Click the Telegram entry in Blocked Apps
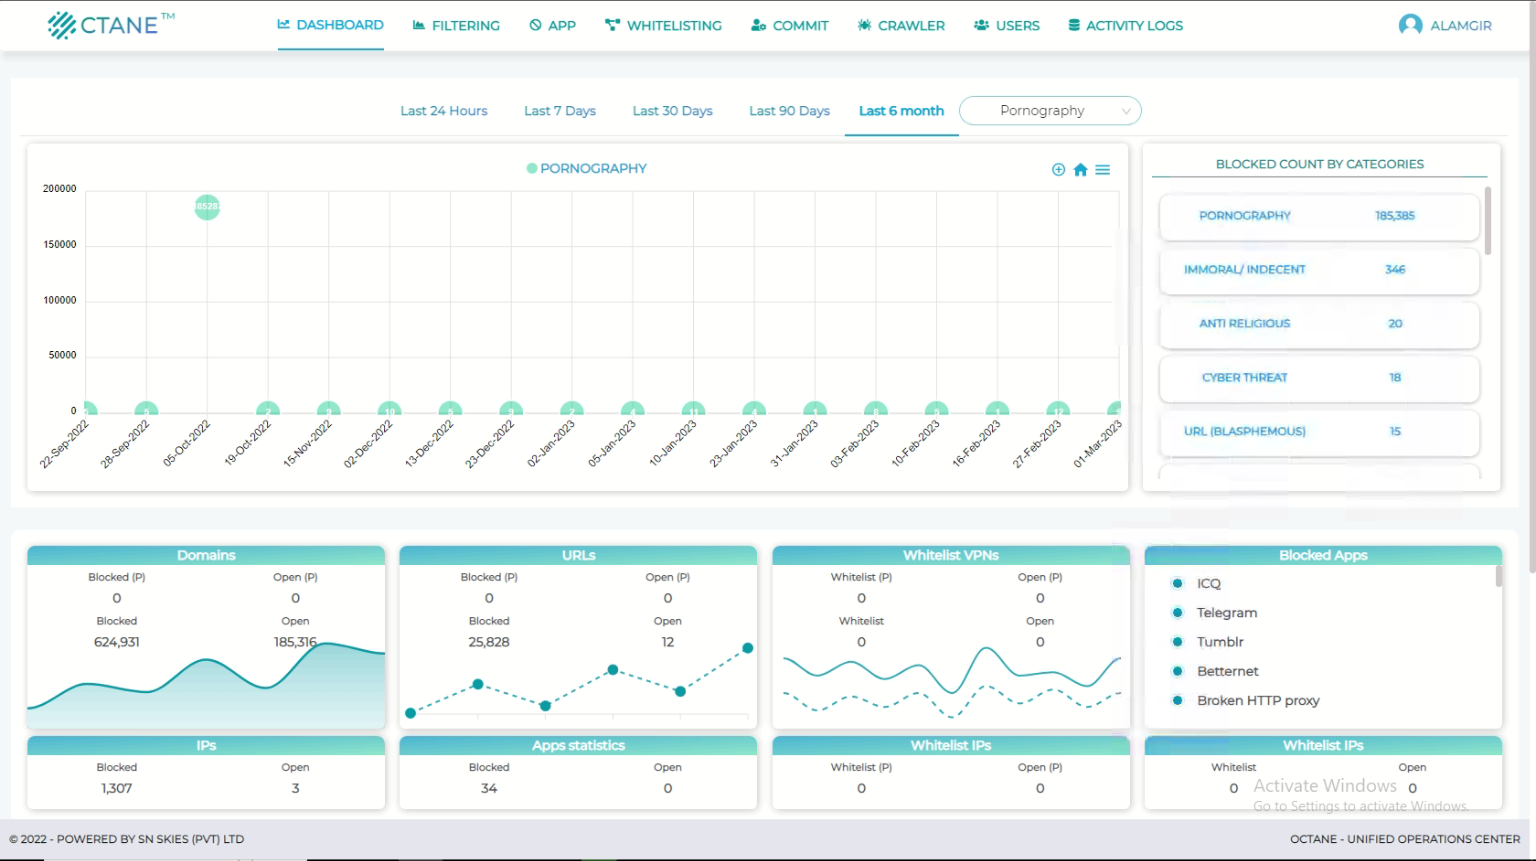 (1227, 613)
